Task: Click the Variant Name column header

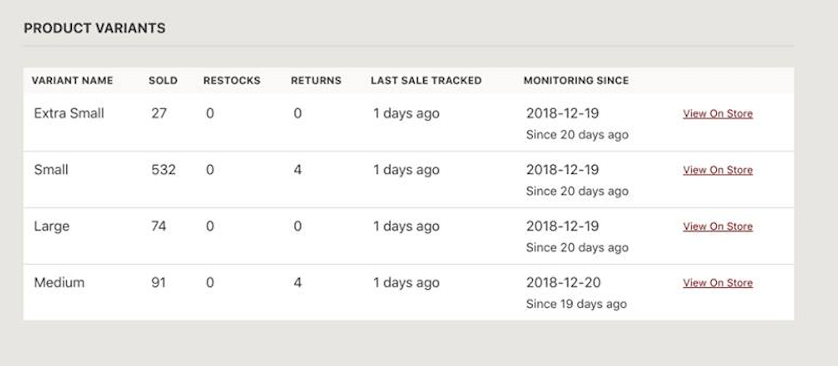Action: pyautogui.click(x=72, y=81)
